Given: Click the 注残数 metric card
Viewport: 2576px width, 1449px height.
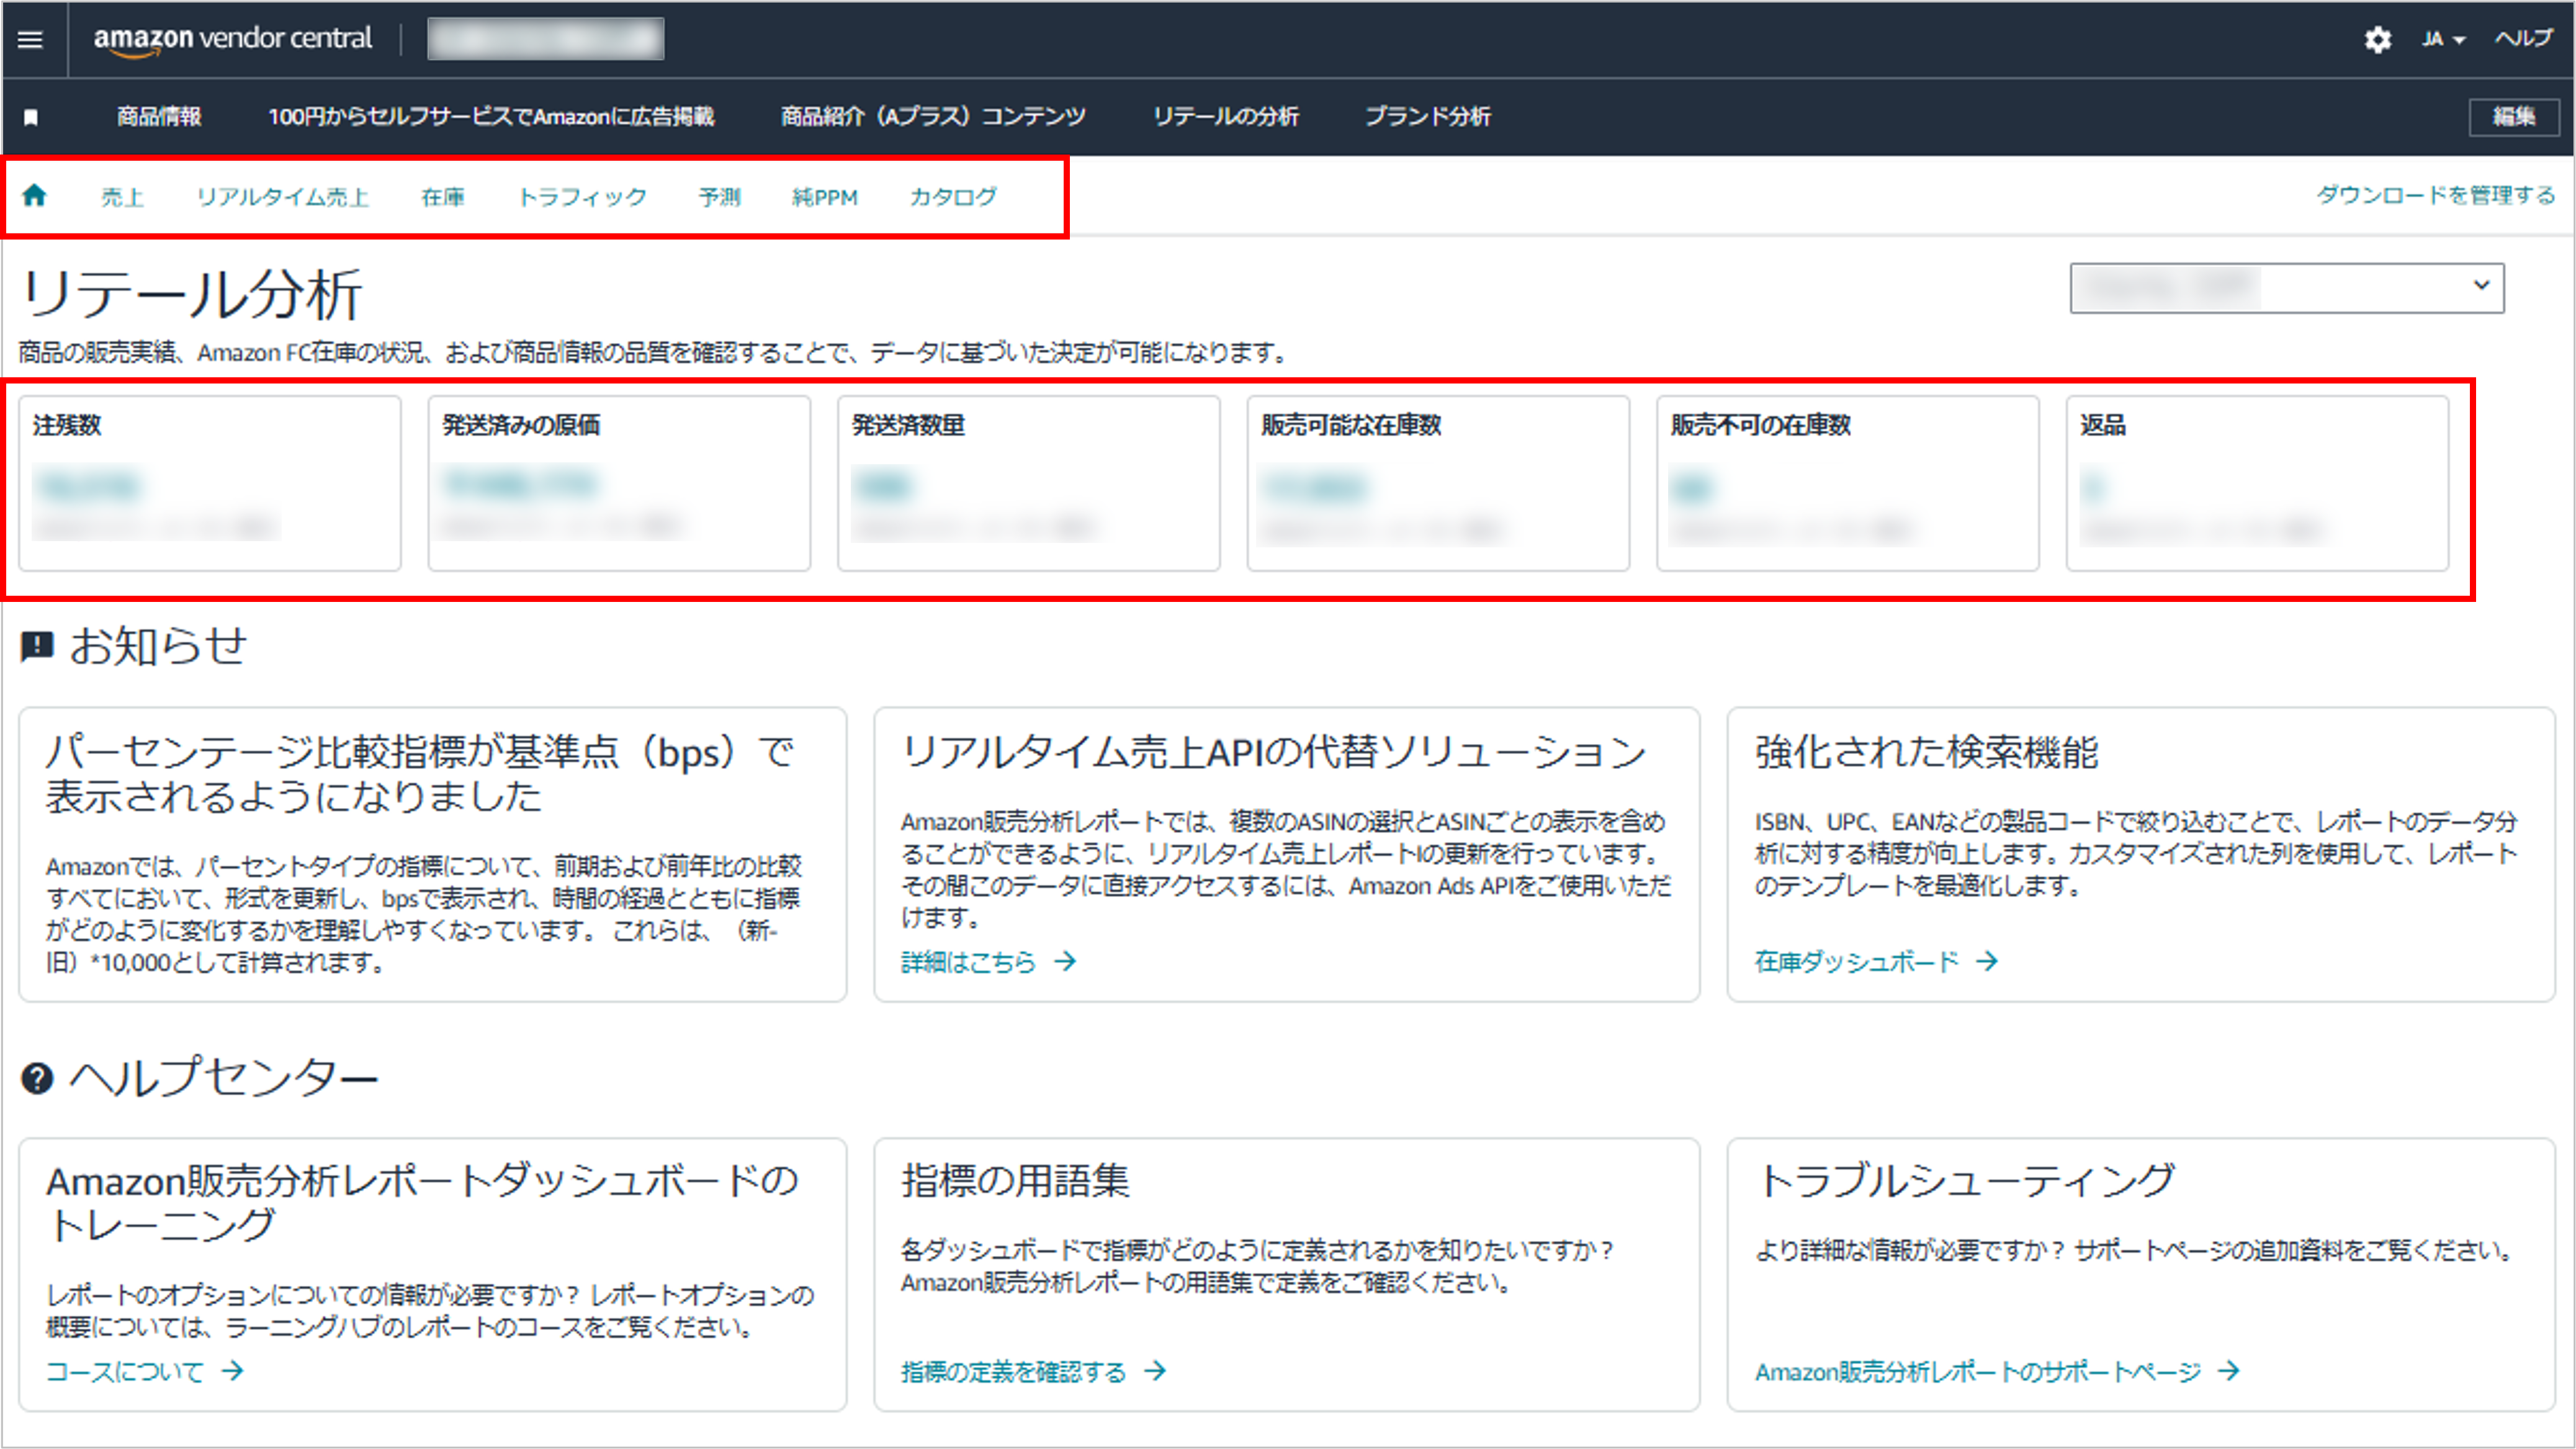Looking at the screenshot, I should pos(210,483).
